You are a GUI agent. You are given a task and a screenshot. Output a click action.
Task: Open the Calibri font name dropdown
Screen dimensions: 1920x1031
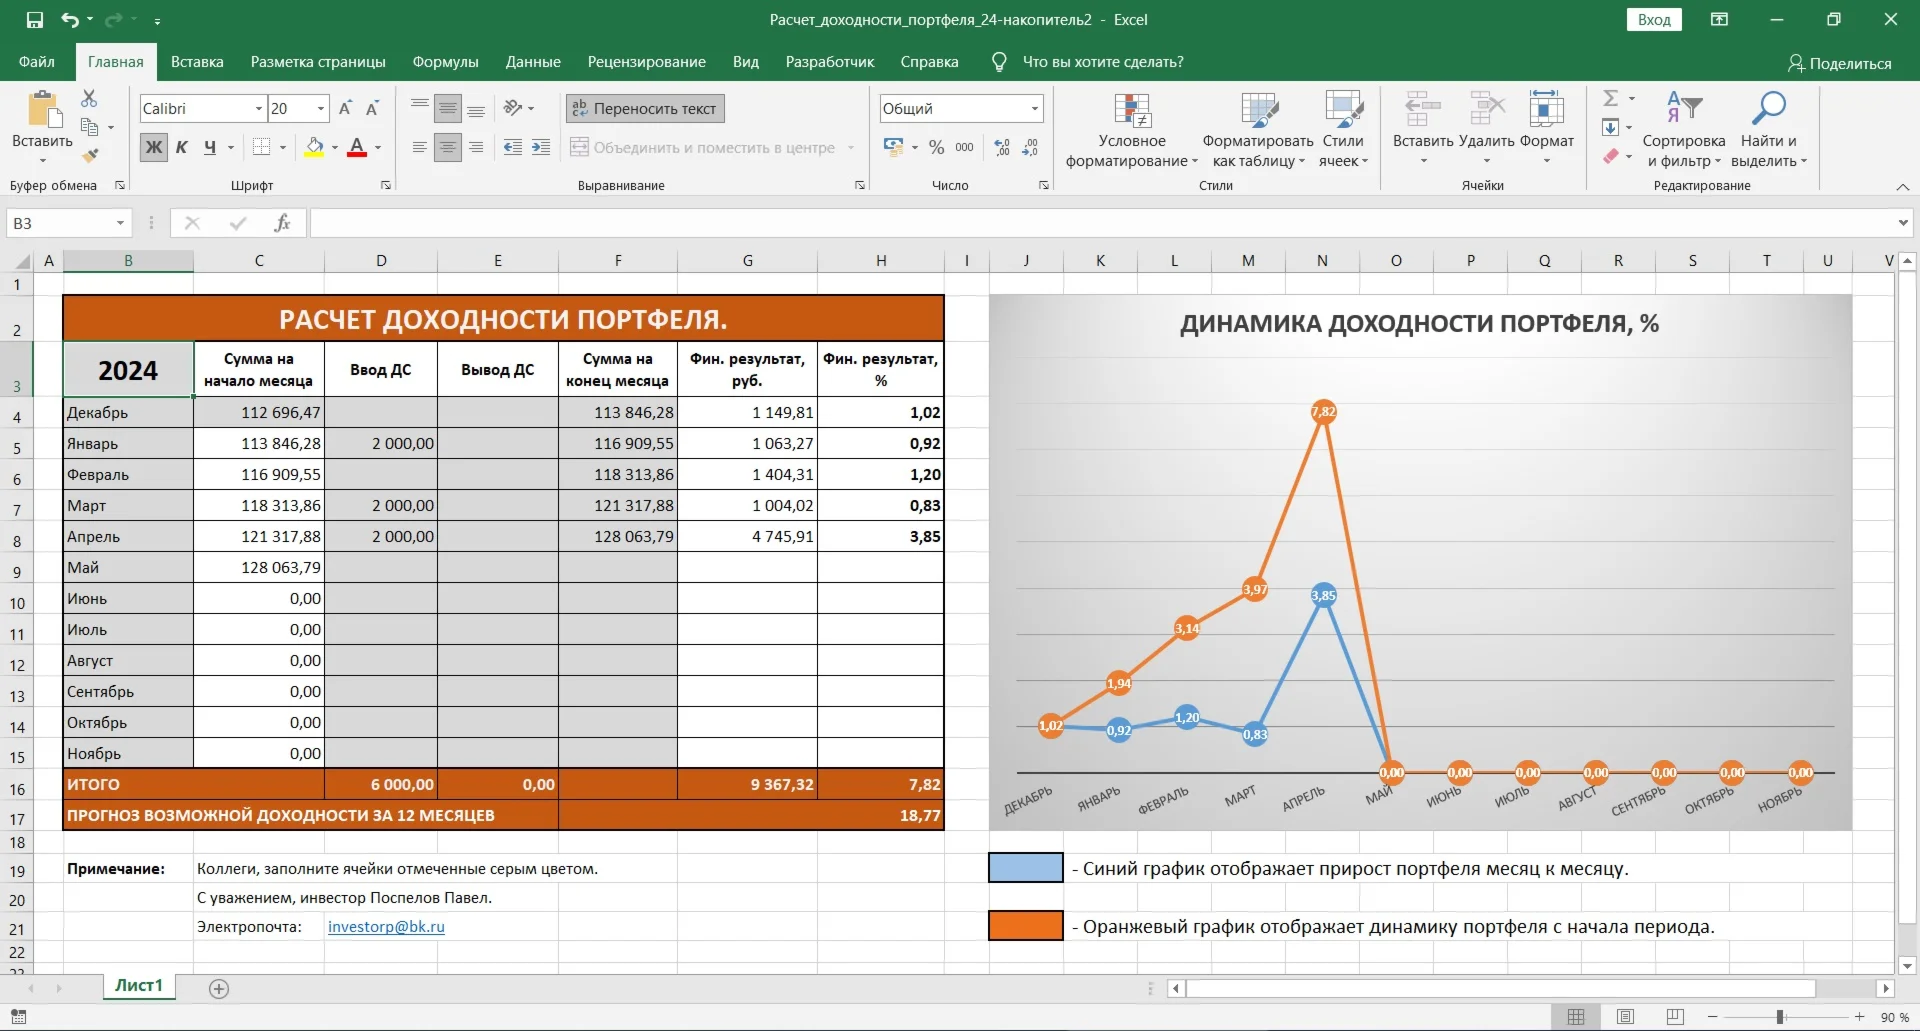click(x=259, y=108)
